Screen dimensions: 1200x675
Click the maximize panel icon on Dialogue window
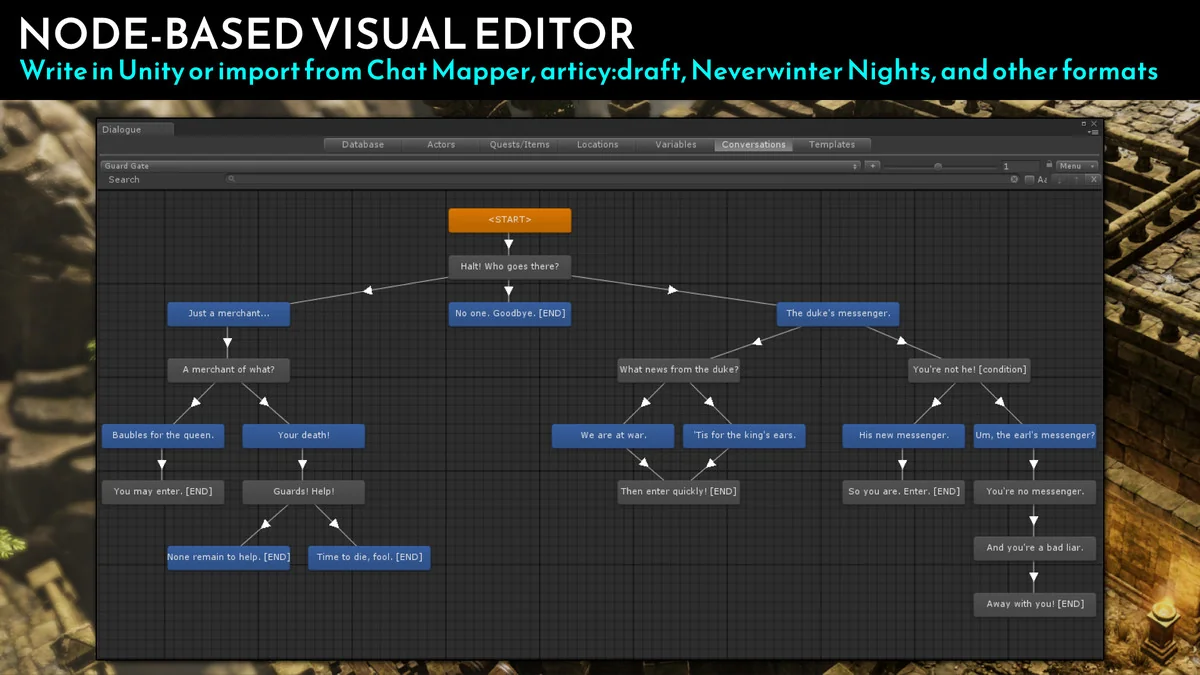pos(1084,124)
